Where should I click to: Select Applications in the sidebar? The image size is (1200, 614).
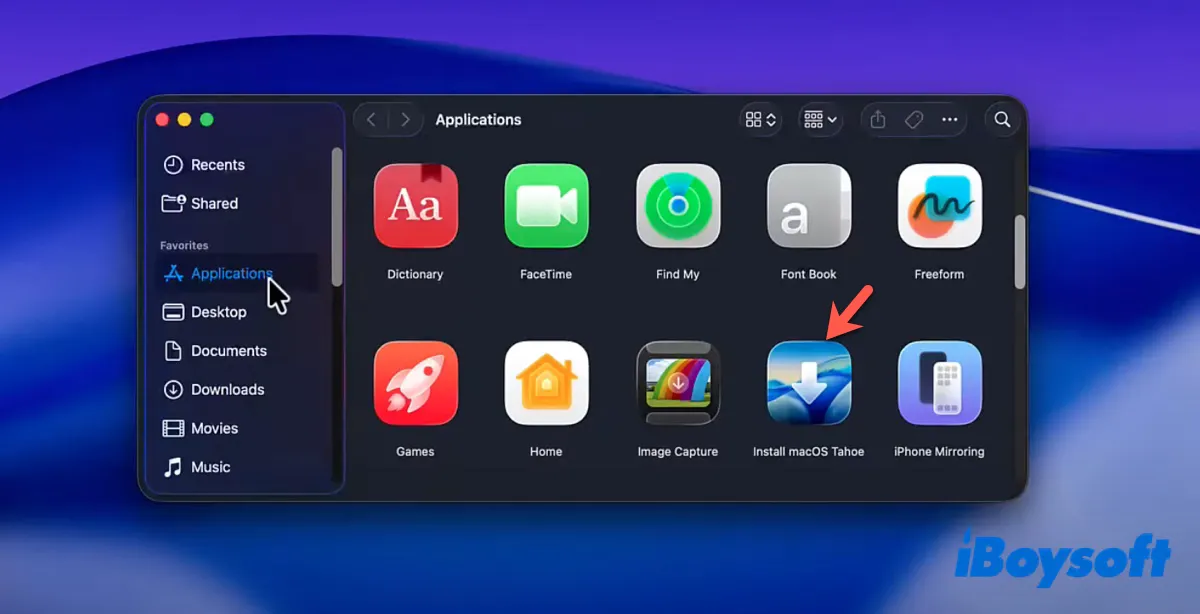click(238, 273)
